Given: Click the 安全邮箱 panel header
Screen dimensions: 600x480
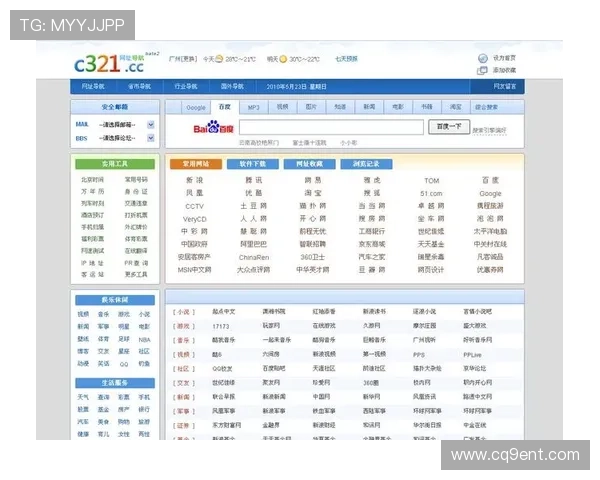Looking at the screenshot, I should point(115,107).
